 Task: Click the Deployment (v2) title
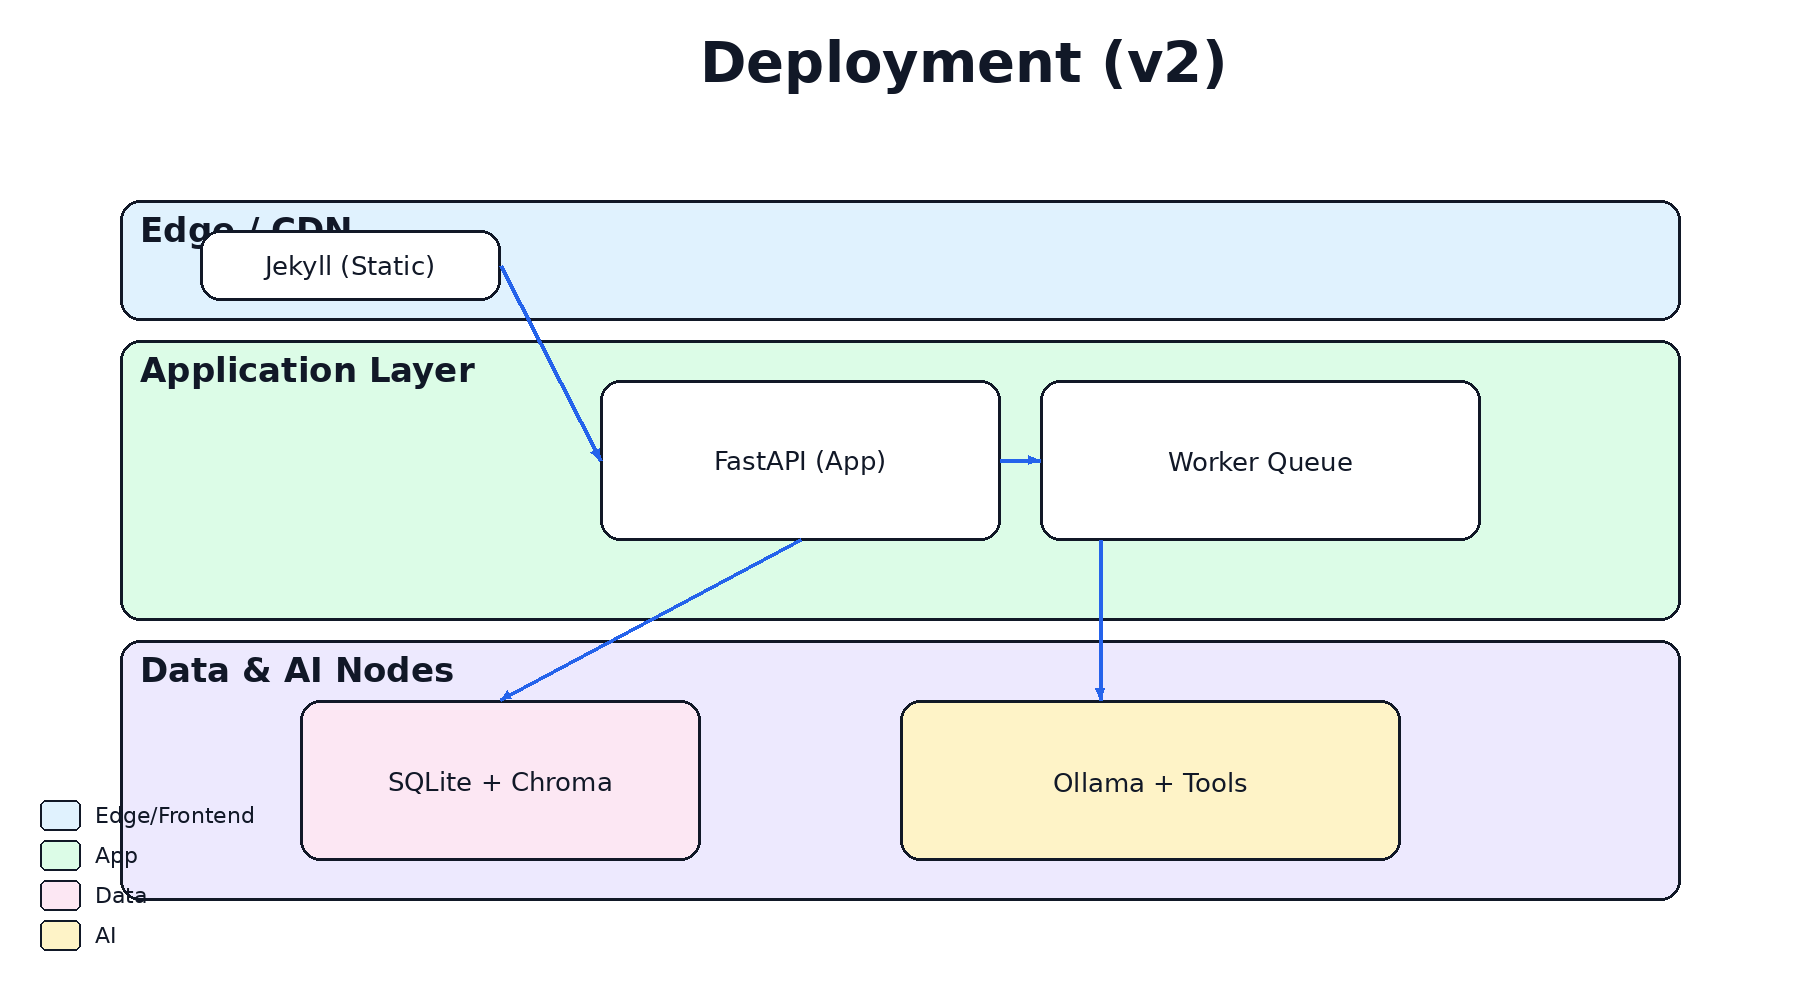click(965, 63)
